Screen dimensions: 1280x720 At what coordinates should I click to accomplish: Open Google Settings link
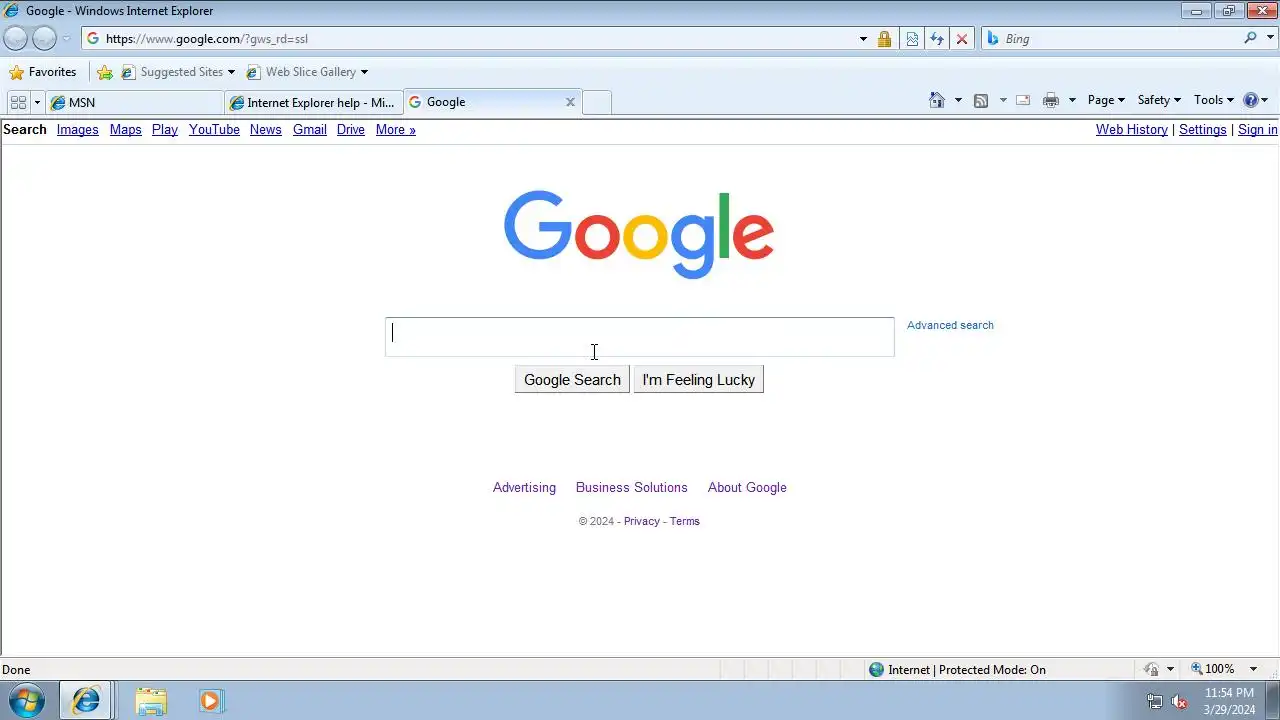pos(1202,130)
